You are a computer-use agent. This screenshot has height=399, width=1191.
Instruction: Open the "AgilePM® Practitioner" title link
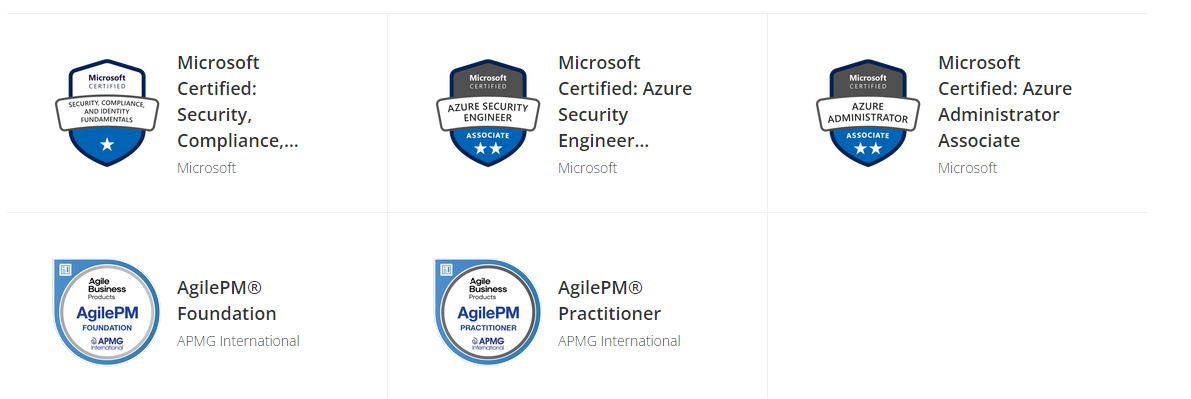[609, 300]
